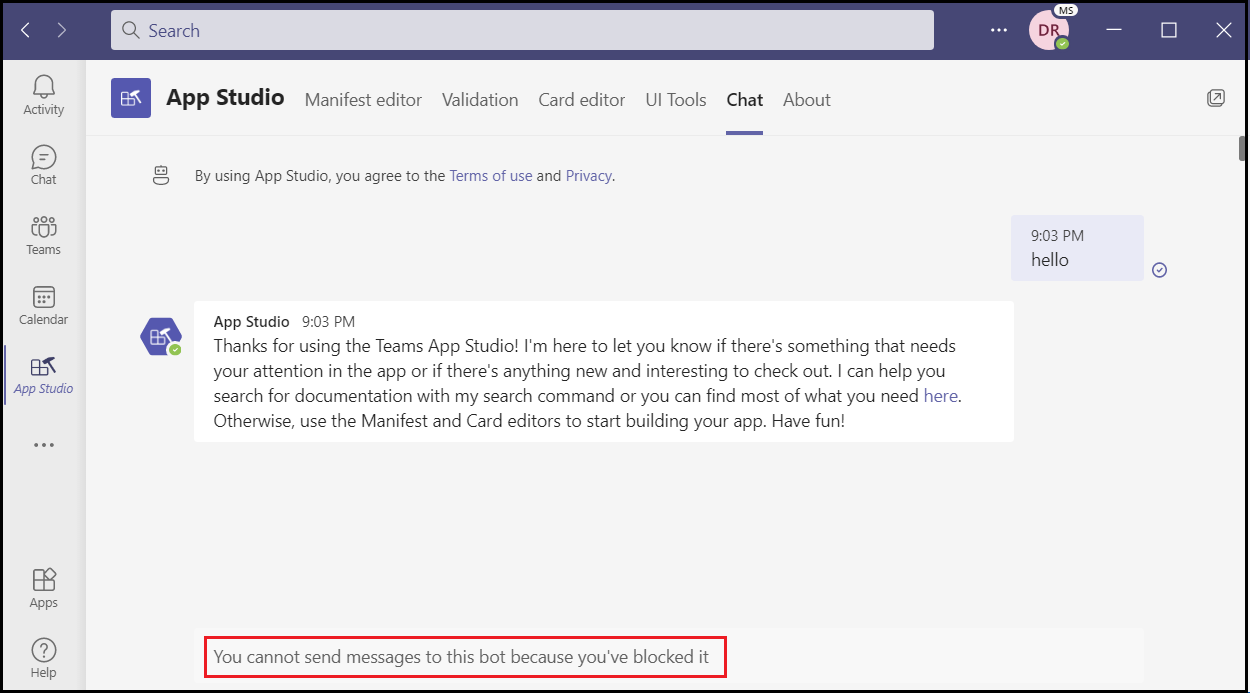Switch to the Card editor tab

pos(582,100)
